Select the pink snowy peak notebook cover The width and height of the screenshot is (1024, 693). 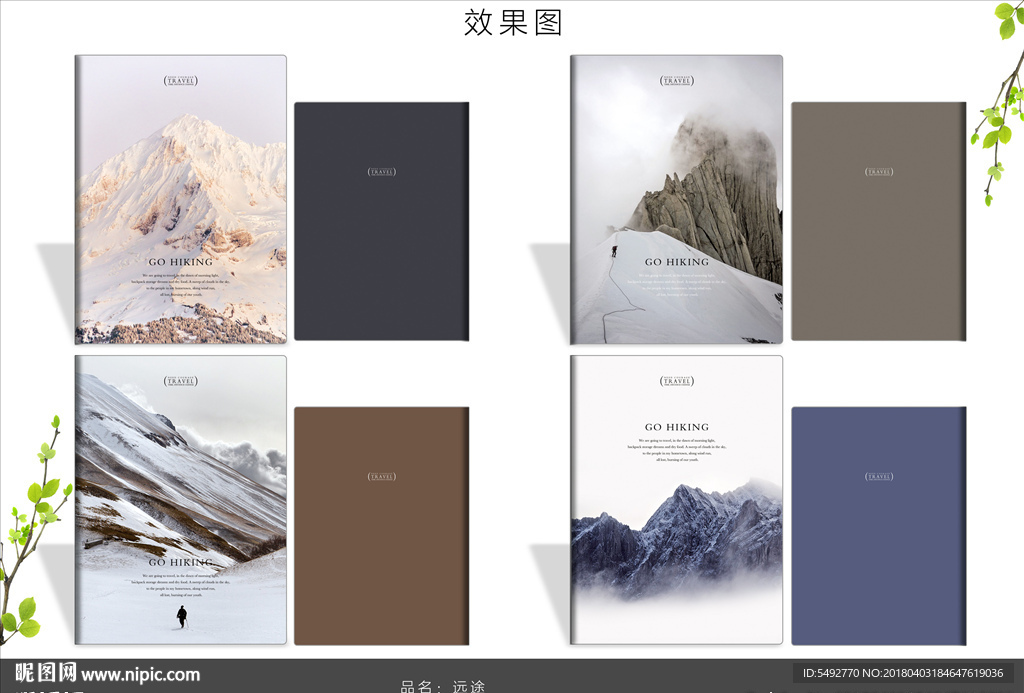click(181, 199)
